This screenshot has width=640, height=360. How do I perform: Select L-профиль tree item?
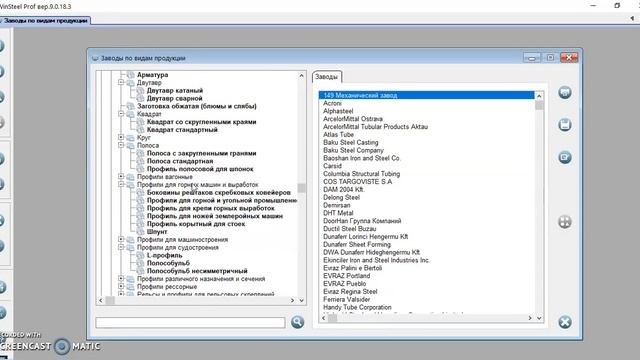[x=164, y=255]
